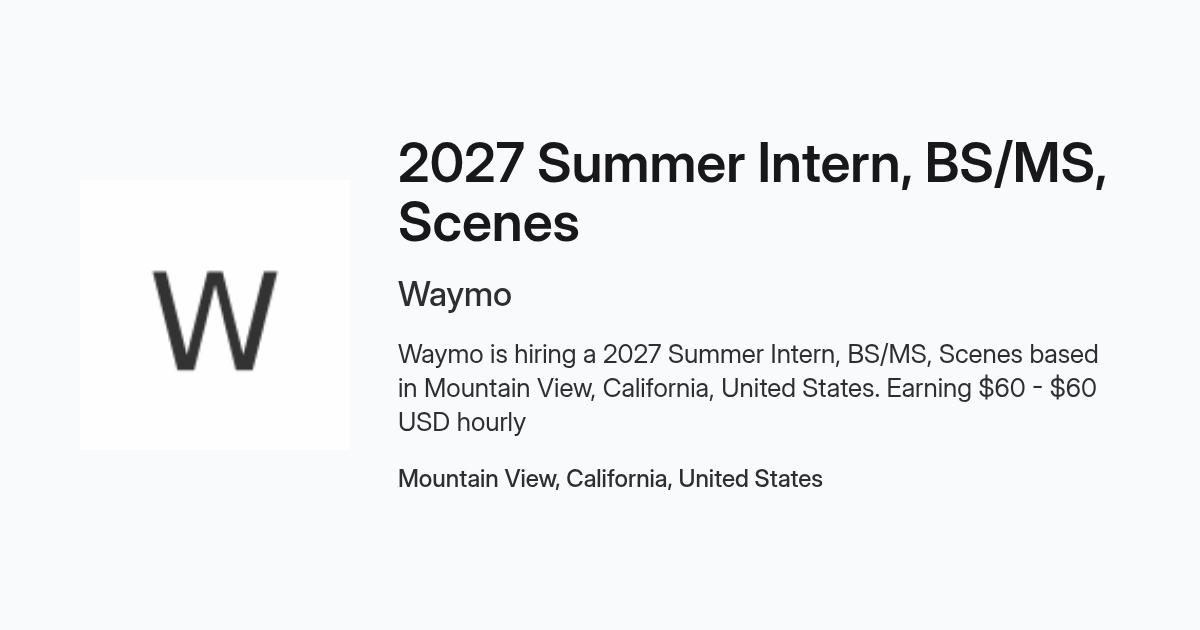Click the bold Mountain View location line
This screenshot has height=630, width=1200.
coord(610,479)
